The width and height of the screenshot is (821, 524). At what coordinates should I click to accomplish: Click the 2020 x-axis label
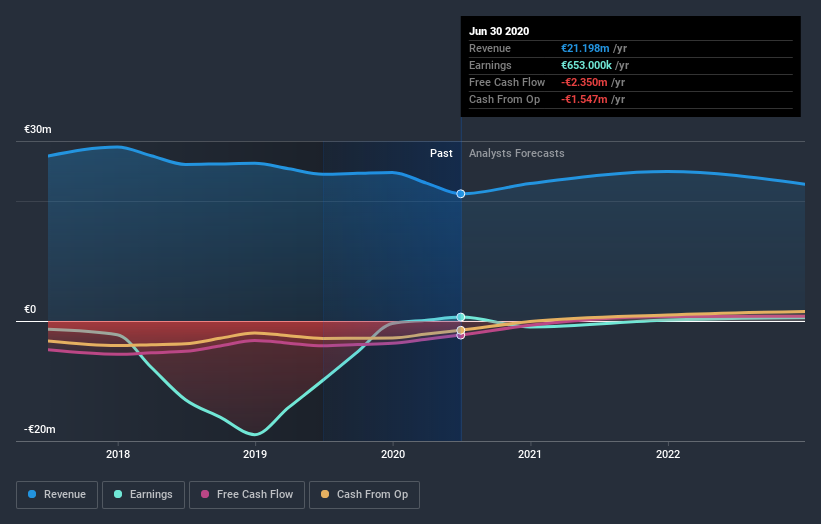[x=393, y=454]
